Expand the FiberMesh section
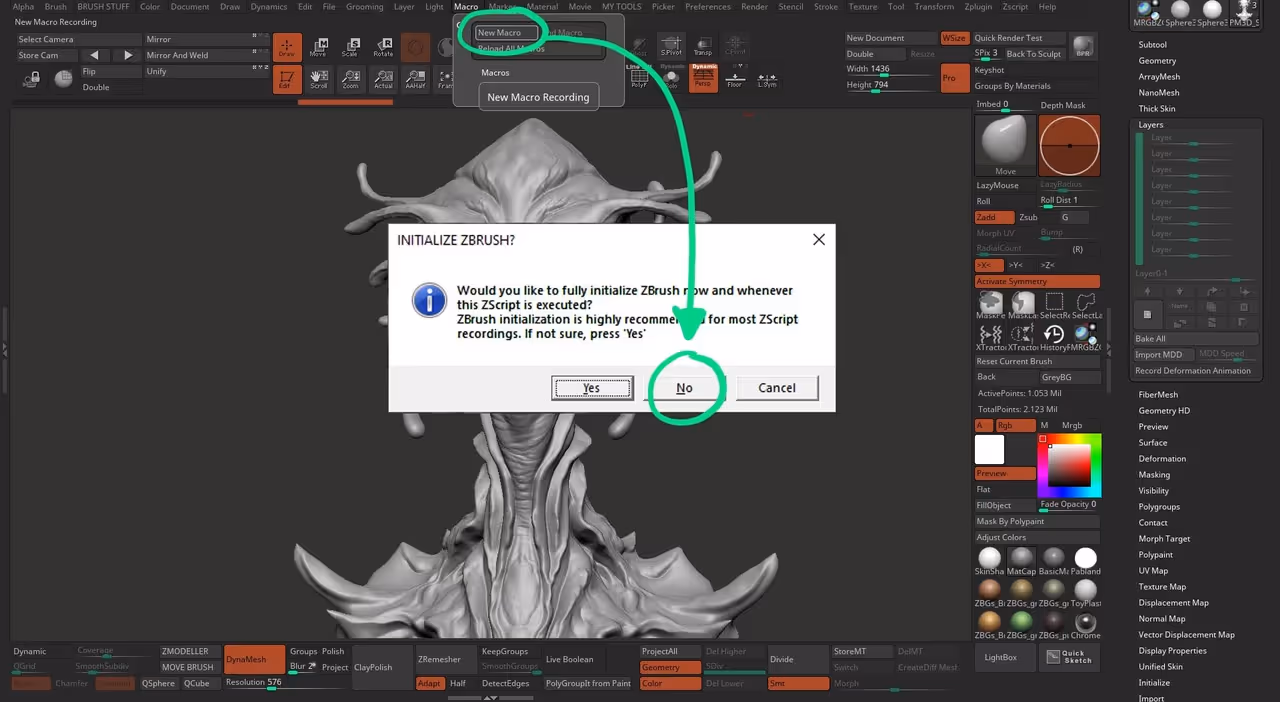 coord(1158,395)
